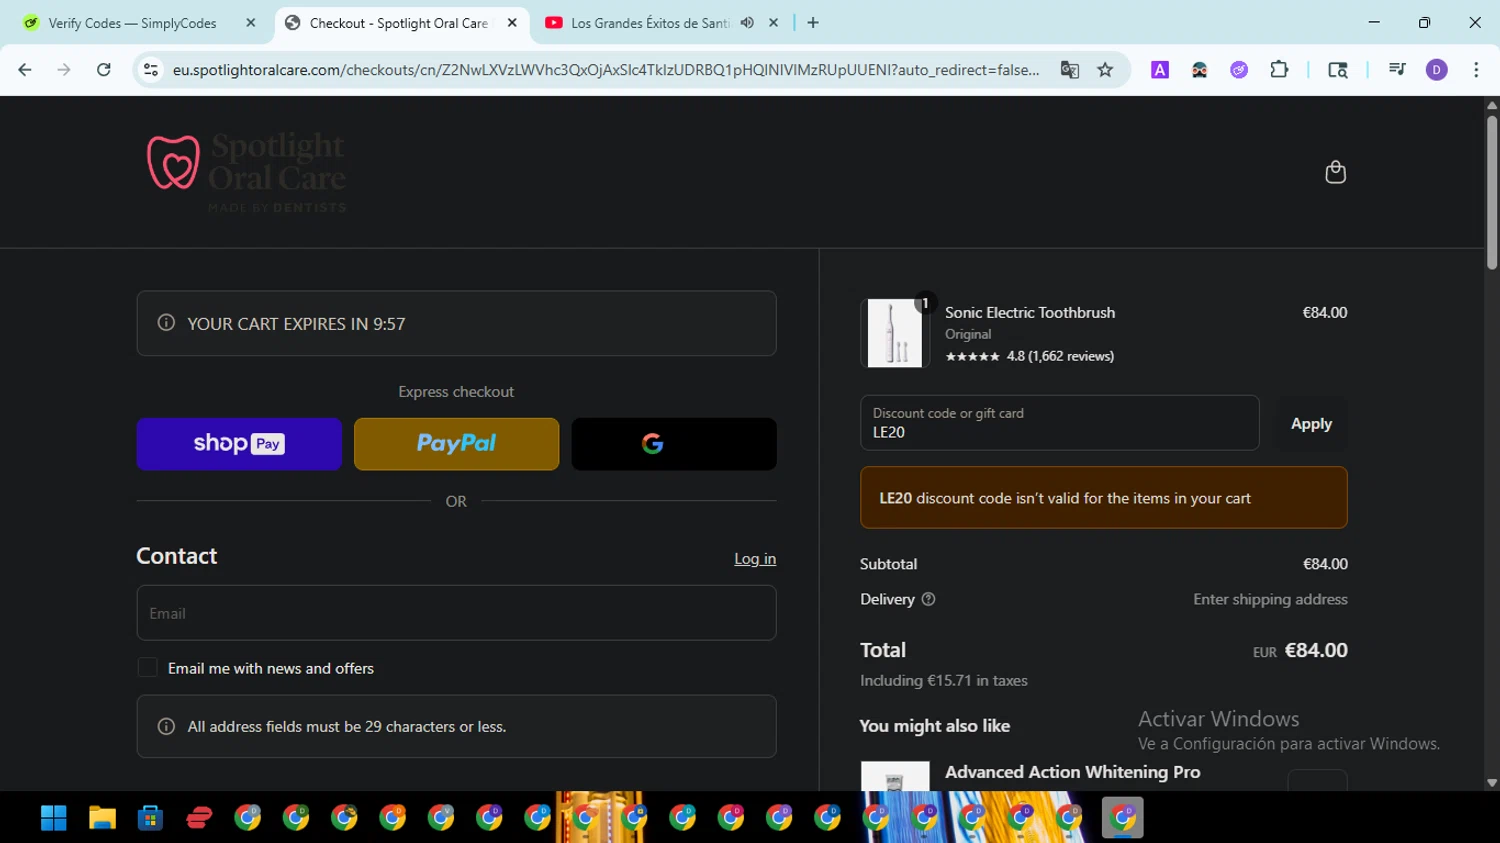The image size is (1500, 843).
Task: Choose PayPal express checkout
Action: click(456, 444)
